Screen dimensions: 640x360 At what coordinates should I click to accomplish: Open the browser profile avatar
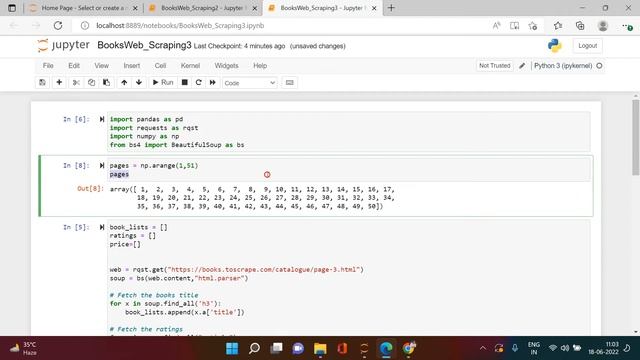pos(602,26)
